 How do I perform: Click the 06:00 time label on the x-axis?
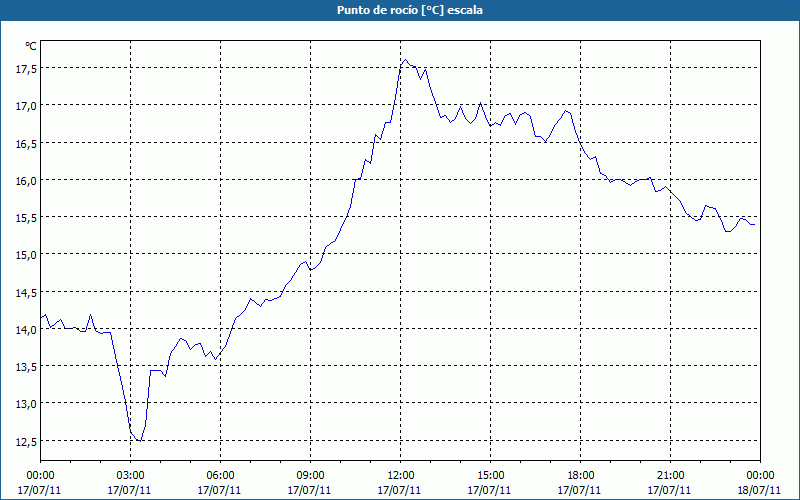220,476
